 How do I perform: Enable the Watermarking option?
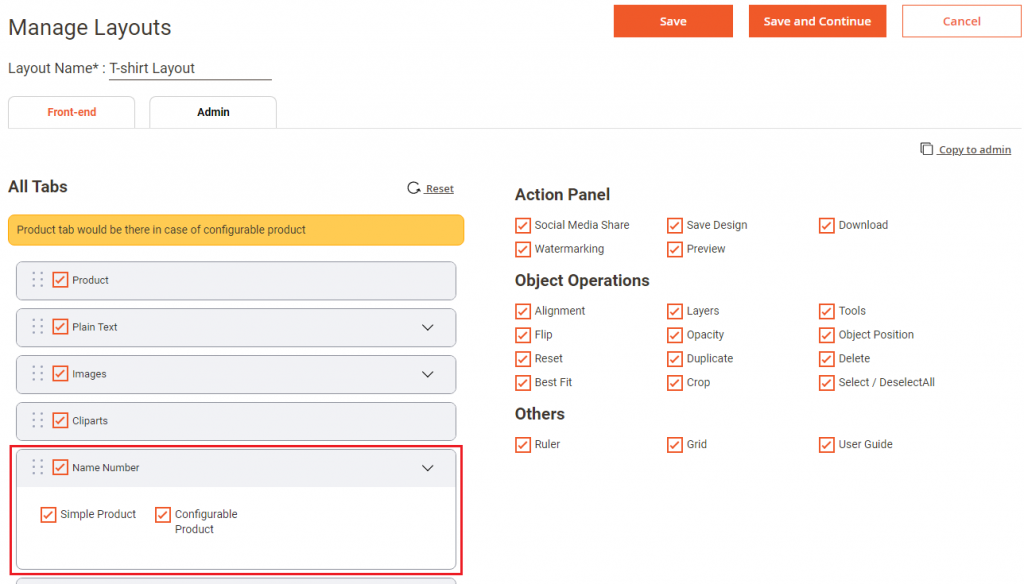coord(522,249)
